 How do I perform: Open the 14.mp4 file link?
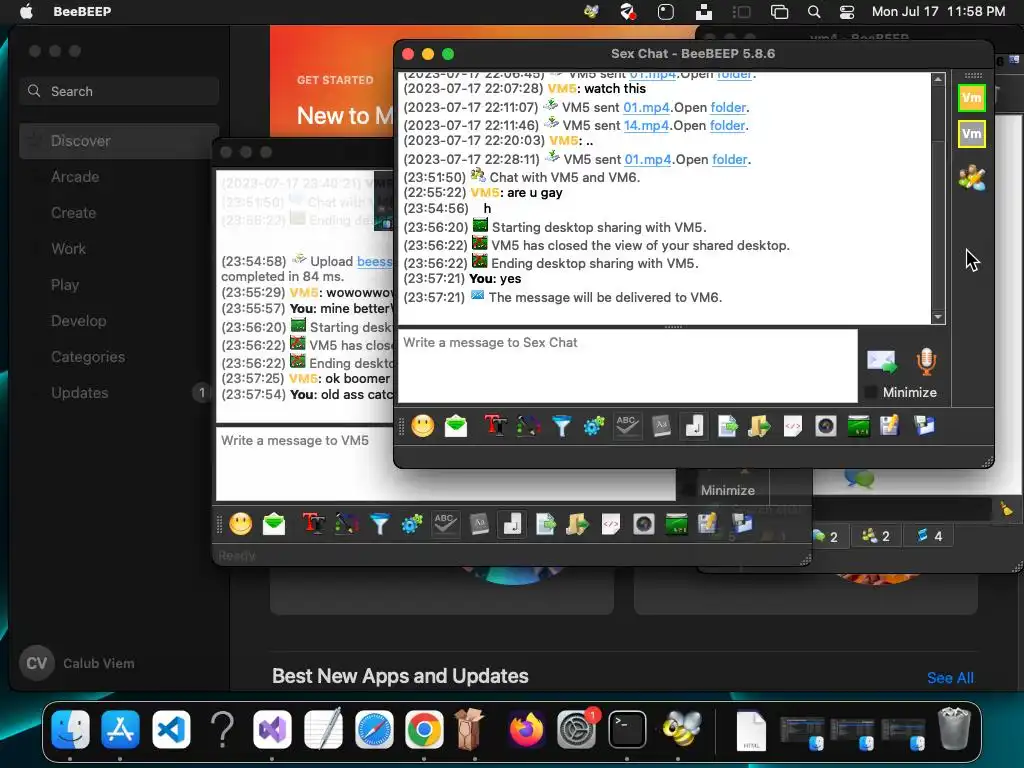[x=646, y=125]
